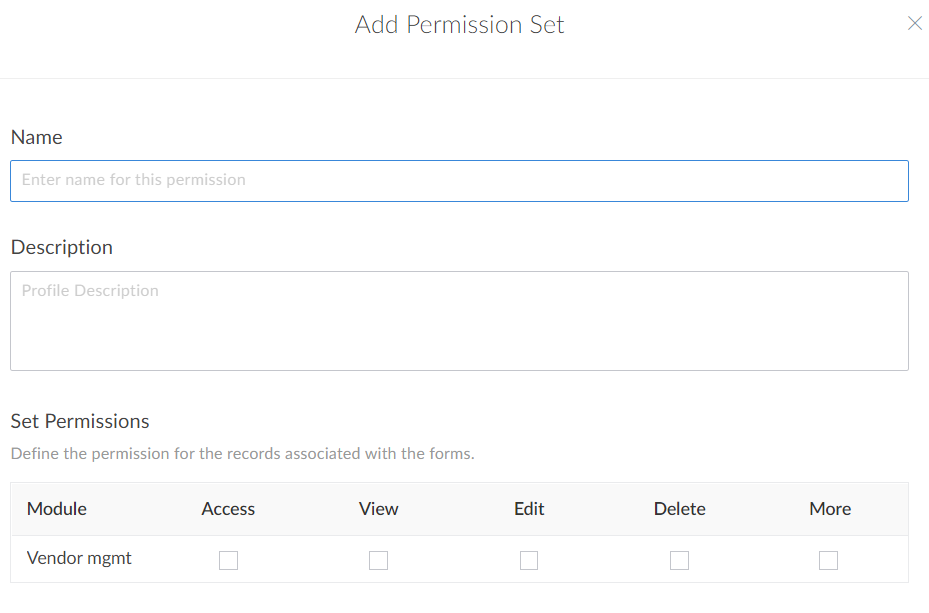Click the Set Permissions section heading

click(80, 421)
